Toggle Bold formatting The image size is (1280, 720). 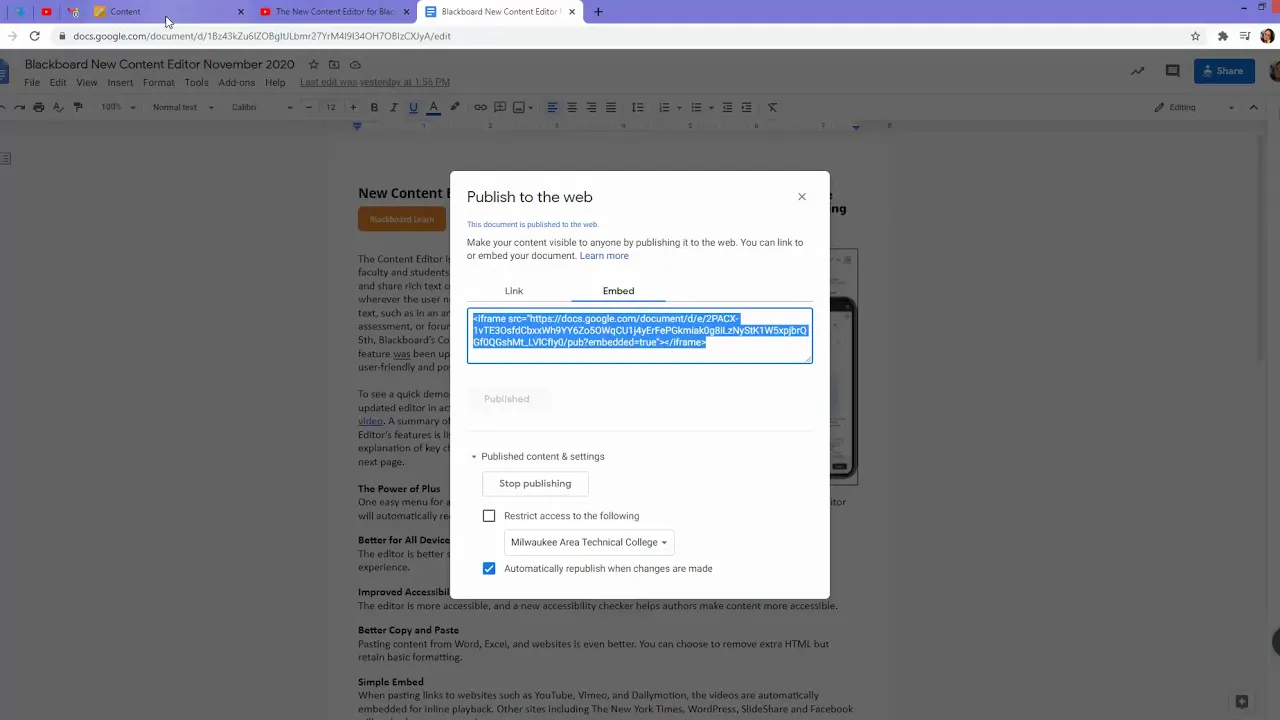tap(374, 107)
